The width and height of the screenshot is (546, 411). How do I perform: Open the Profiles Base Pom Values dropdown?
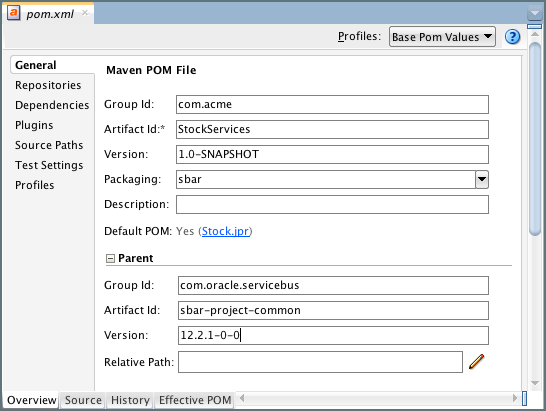(442, 37)
